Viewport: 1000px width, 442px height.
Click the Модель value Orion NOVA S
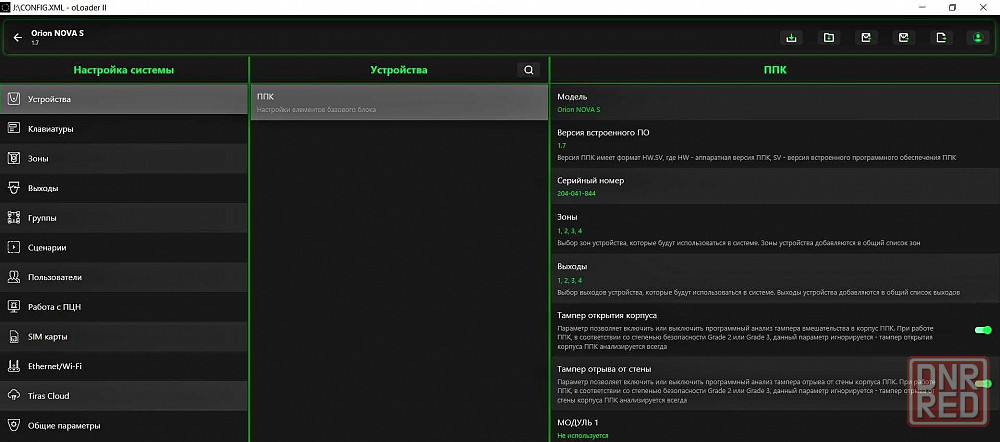(578, 110)
